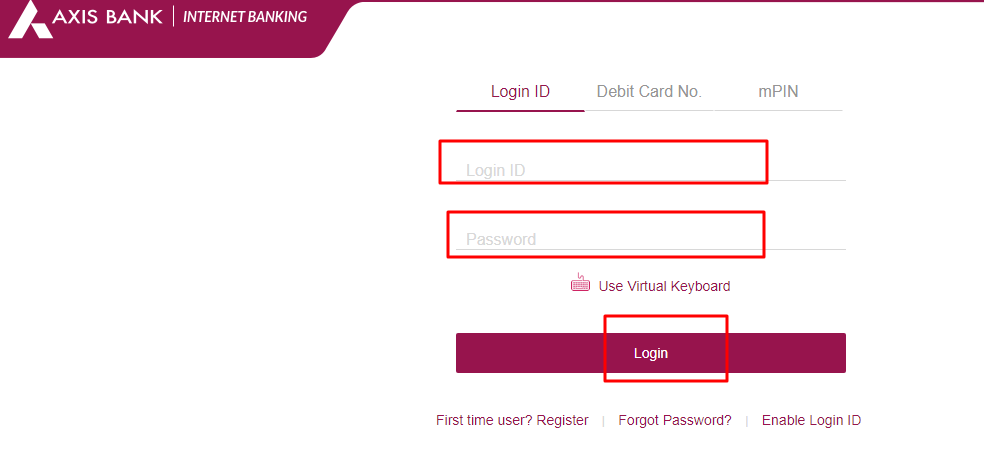This screenshot has width=984, height=475.
Task: Click the Login text inside the button
Action: pyautogui.click(x=651, y=353)
